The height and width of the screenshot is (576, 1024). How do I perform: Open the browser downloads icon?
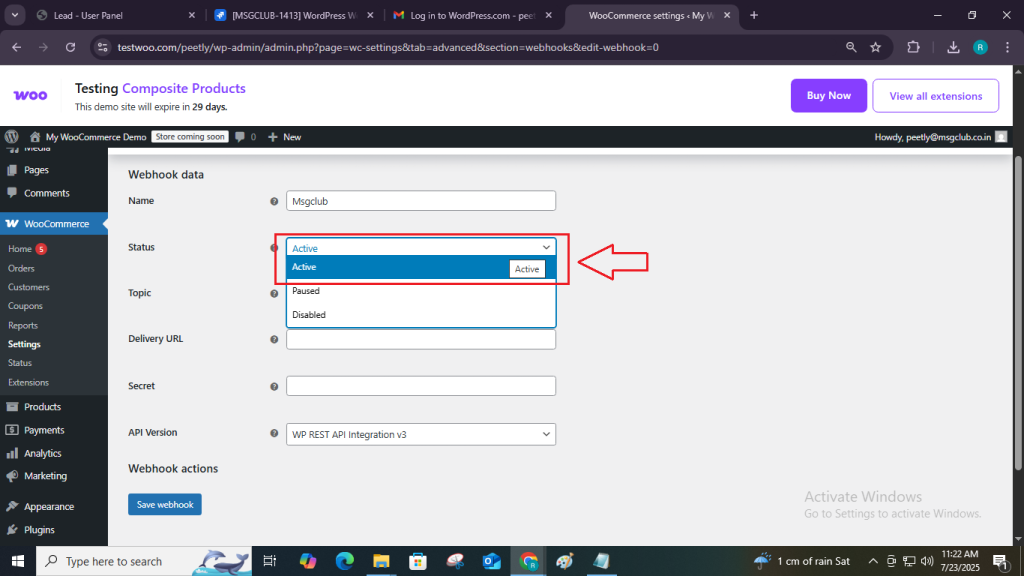click(953, 47)
